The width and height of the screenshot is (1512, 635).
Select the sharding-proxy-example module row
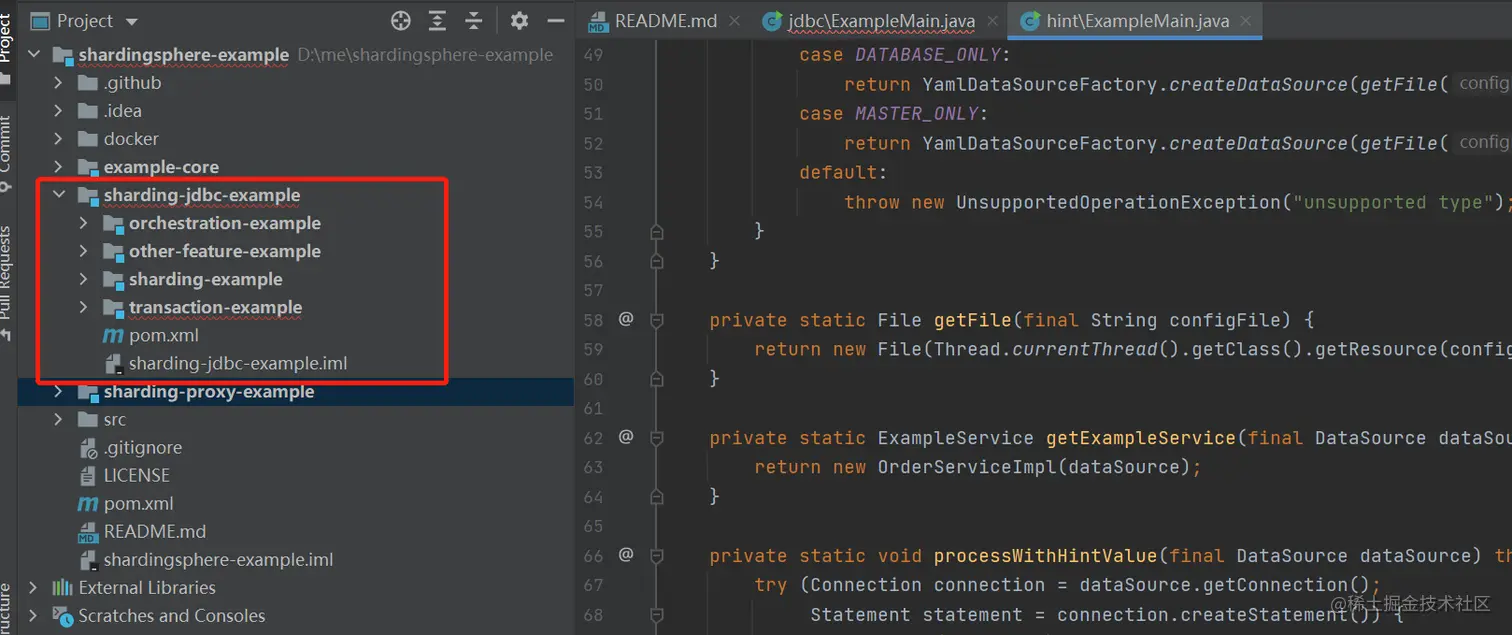(x=295, y=391)
